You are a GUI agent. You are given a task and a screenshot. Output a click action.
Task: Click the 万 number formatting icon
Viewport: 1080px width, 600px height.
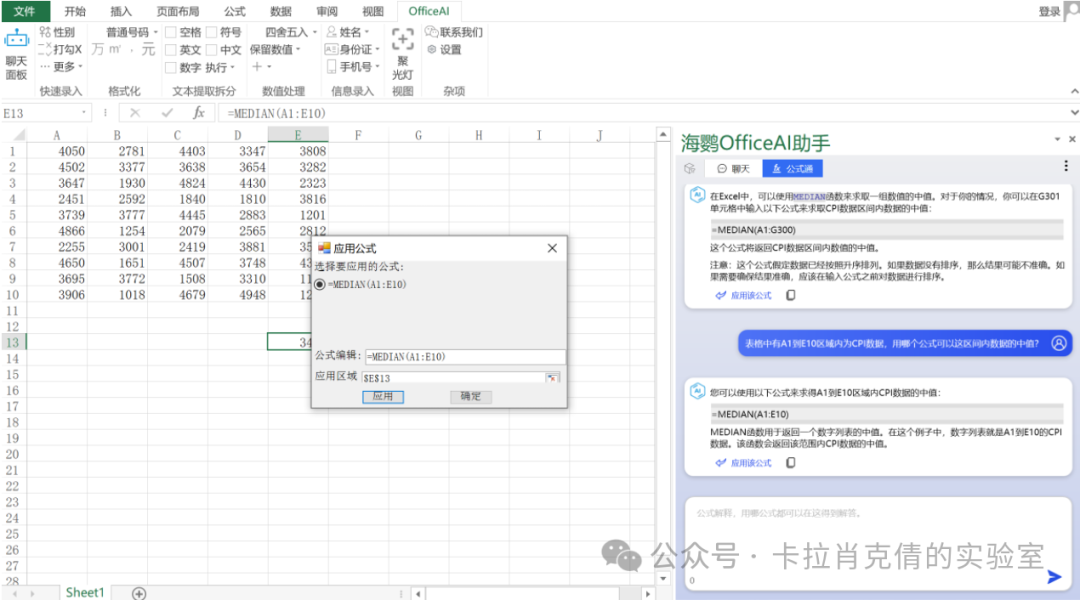[x=98, y=48]
